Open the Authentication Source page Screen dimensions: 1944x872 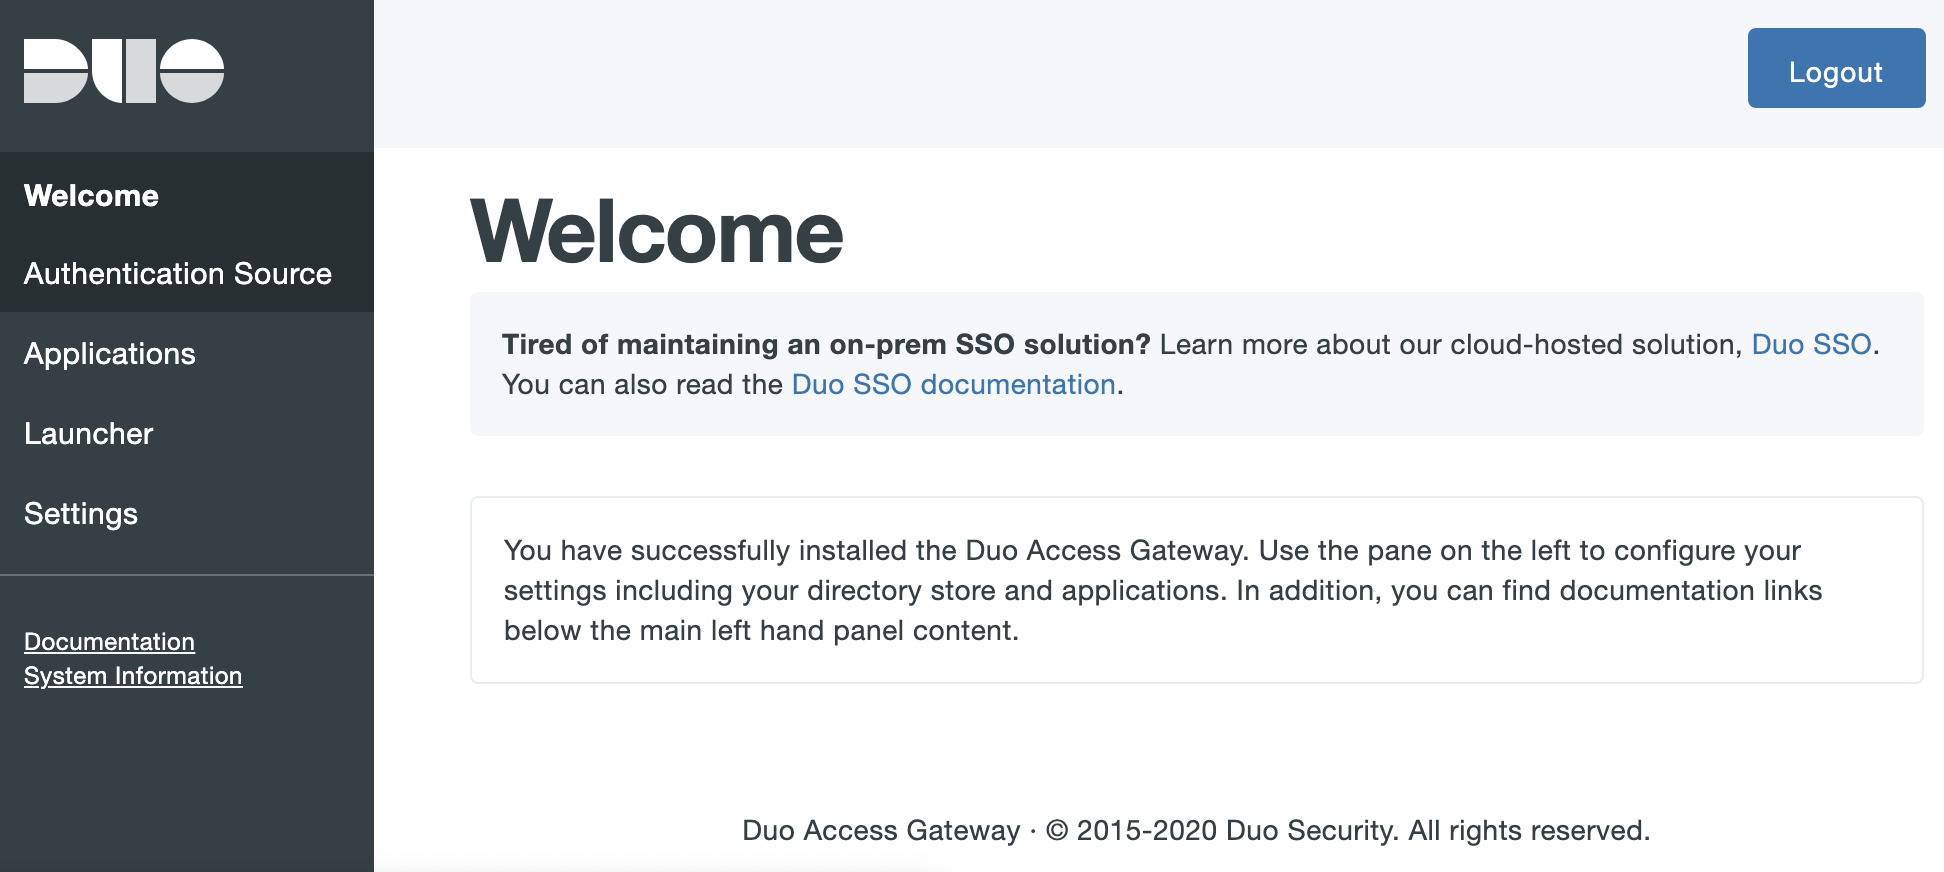pyautogui.click(x=178, y=273)
